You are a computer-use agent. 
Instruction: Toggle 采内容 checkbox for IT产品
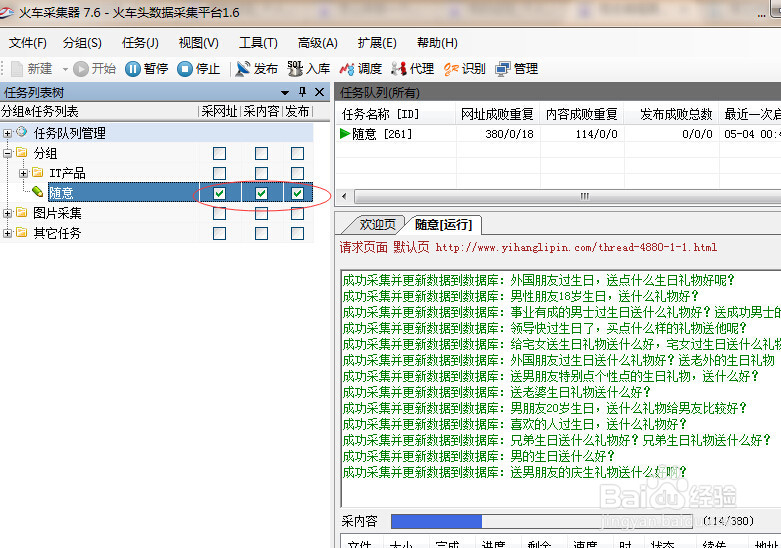(x=261, y=173)
